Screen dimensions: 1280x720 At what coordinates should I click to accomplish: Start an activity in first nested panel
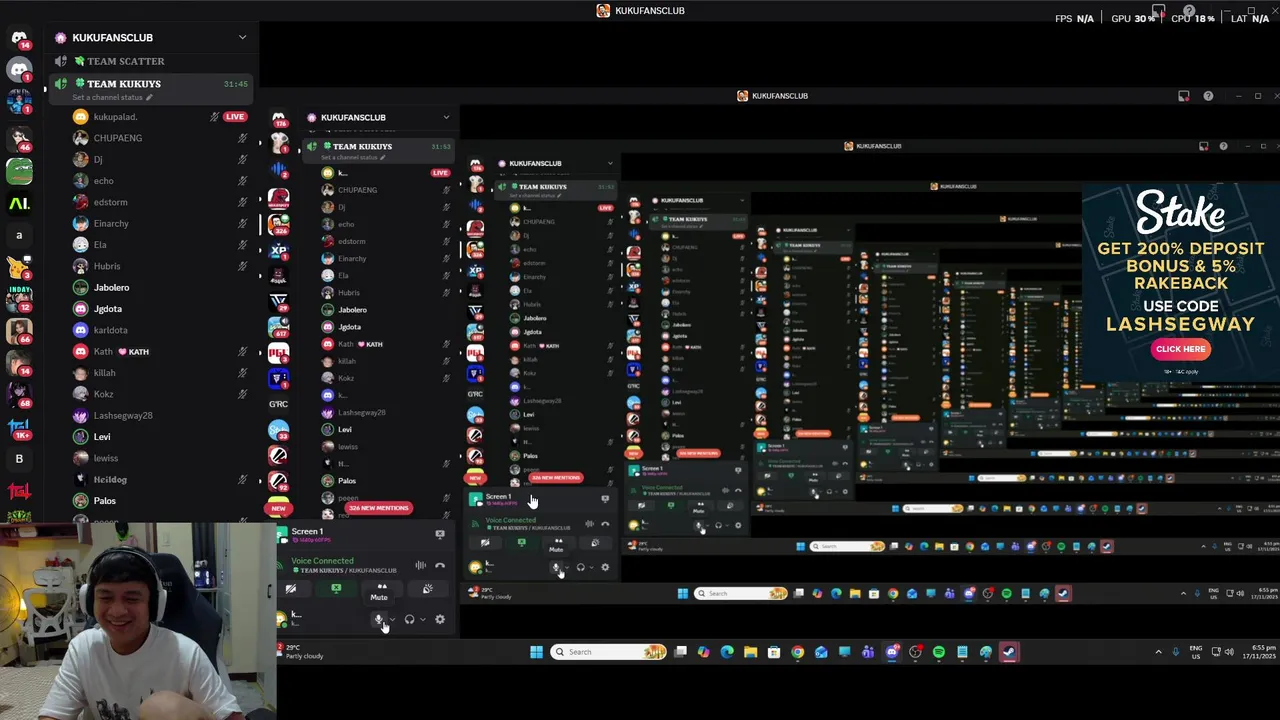381,589
